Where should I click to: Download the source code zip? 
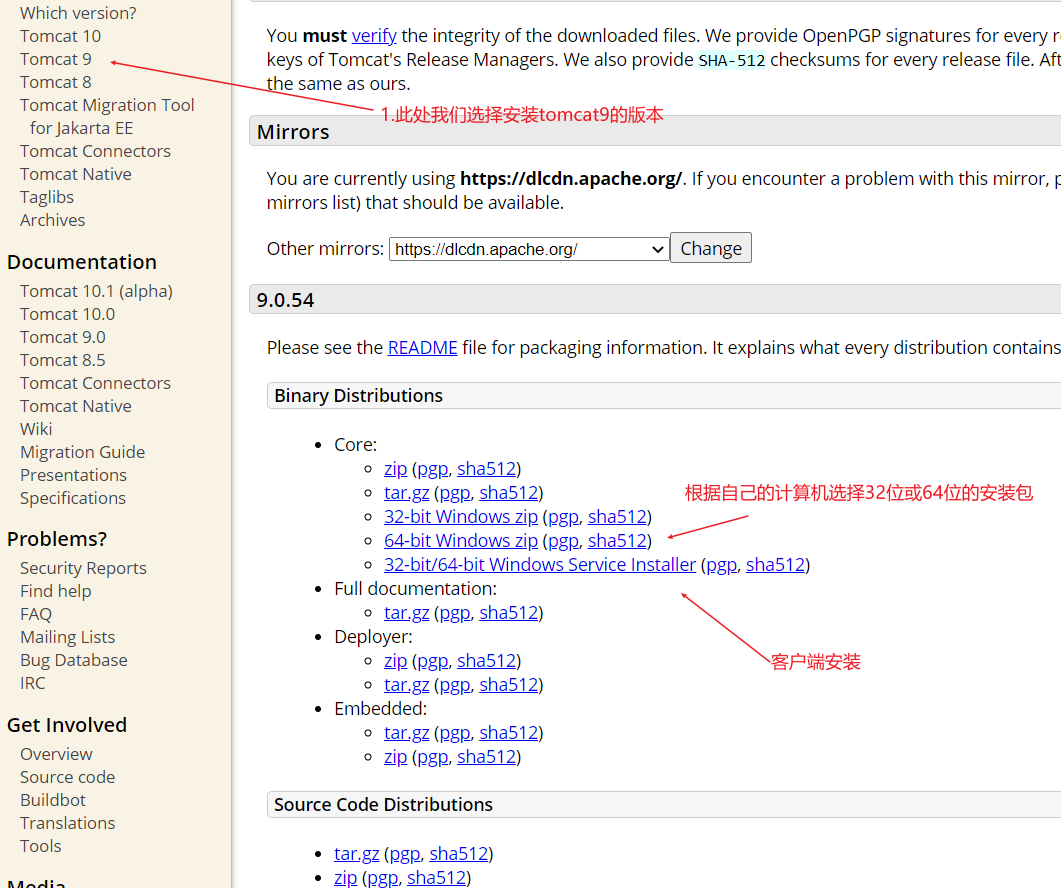click(x=345, y=878)
